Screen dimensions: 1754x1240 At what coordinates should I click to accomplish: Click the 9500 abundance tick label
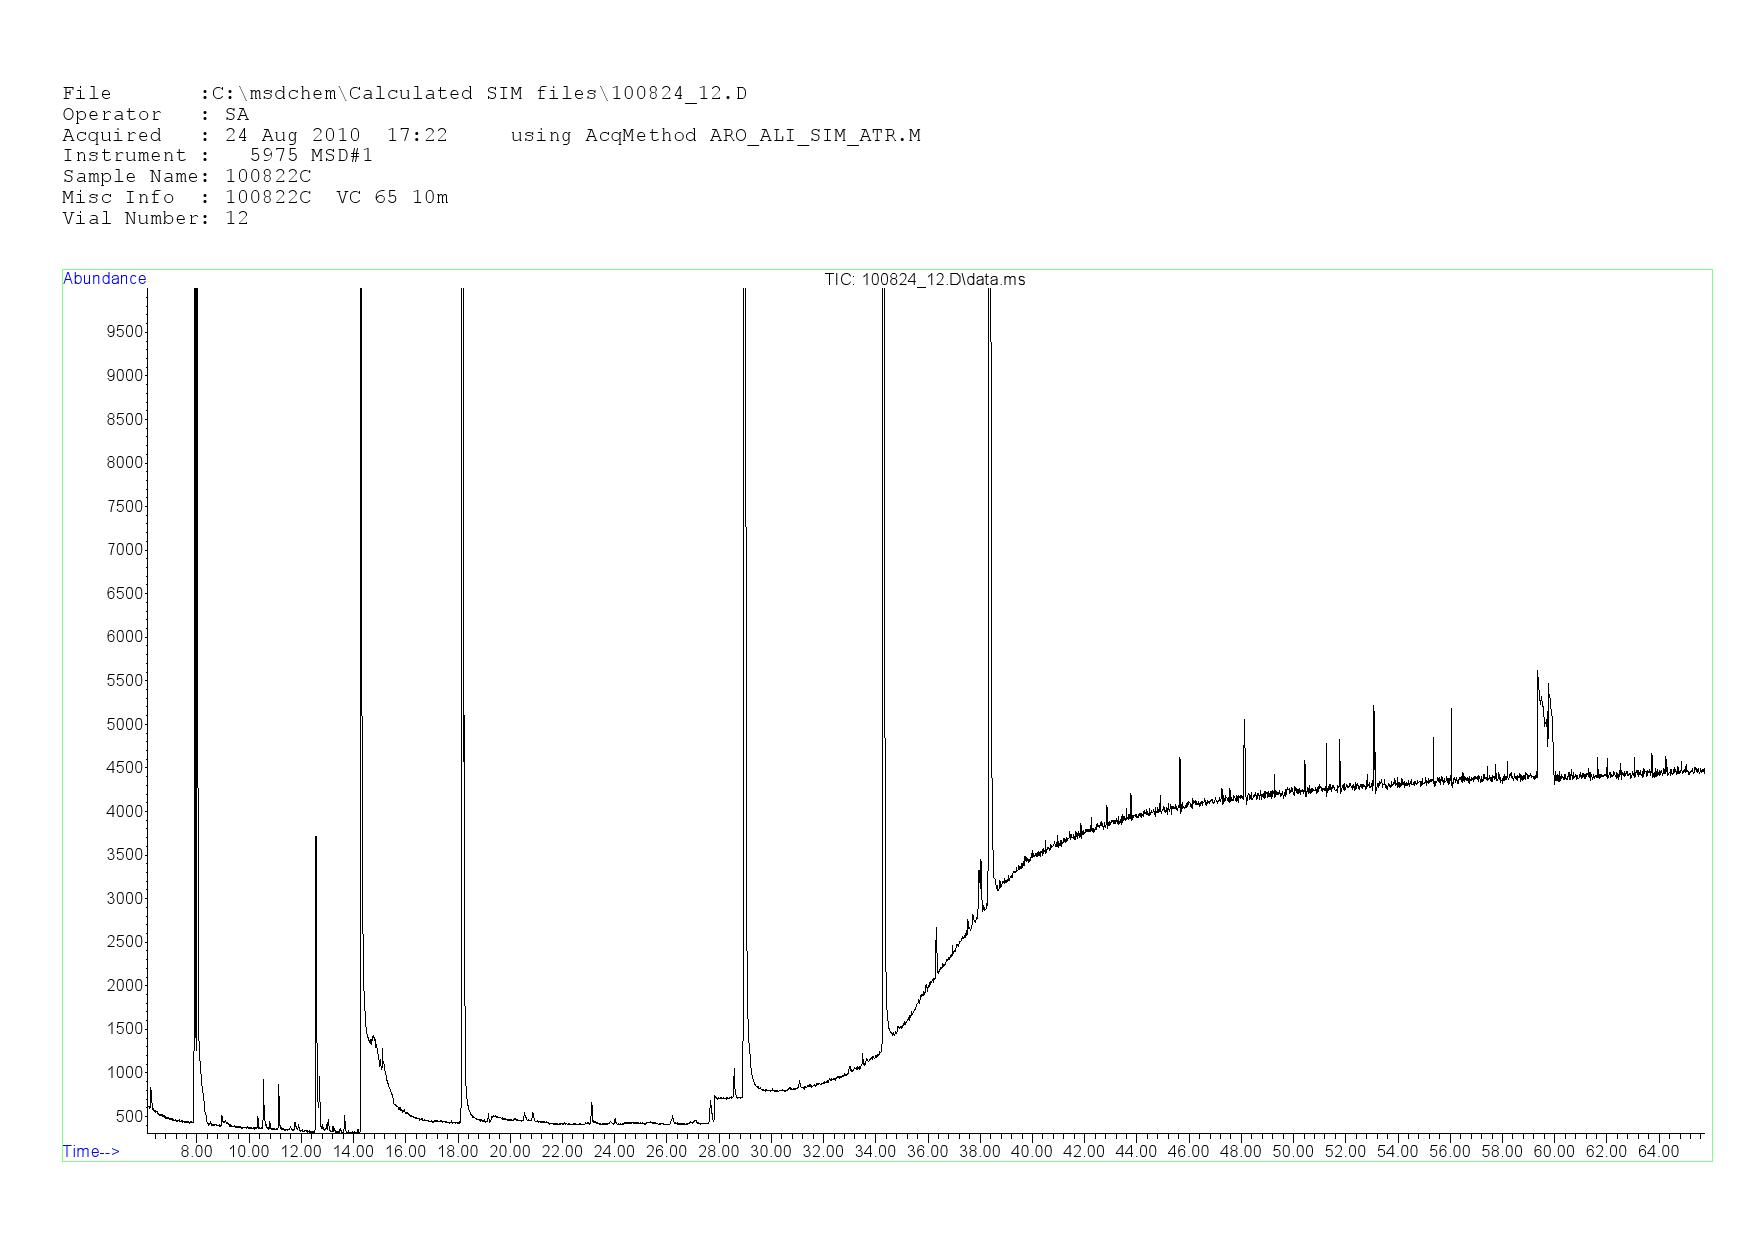pyautogui.click(x=124, y=332)
